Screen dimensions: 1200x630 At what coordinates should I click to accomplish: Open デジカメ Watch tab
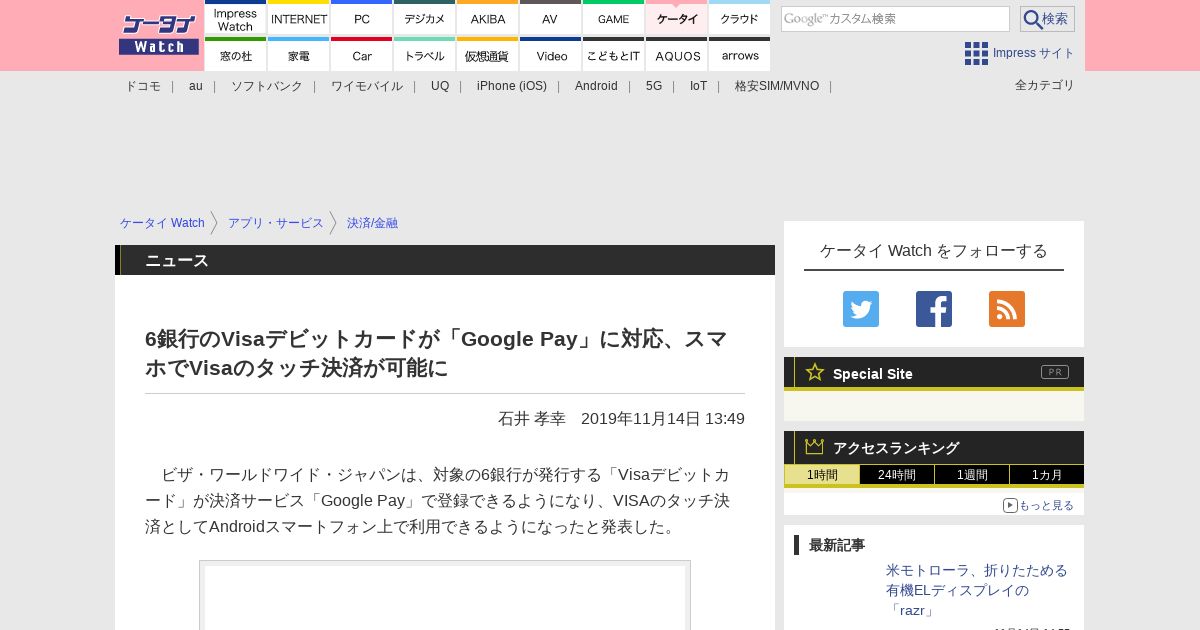(x=425, y=18)
